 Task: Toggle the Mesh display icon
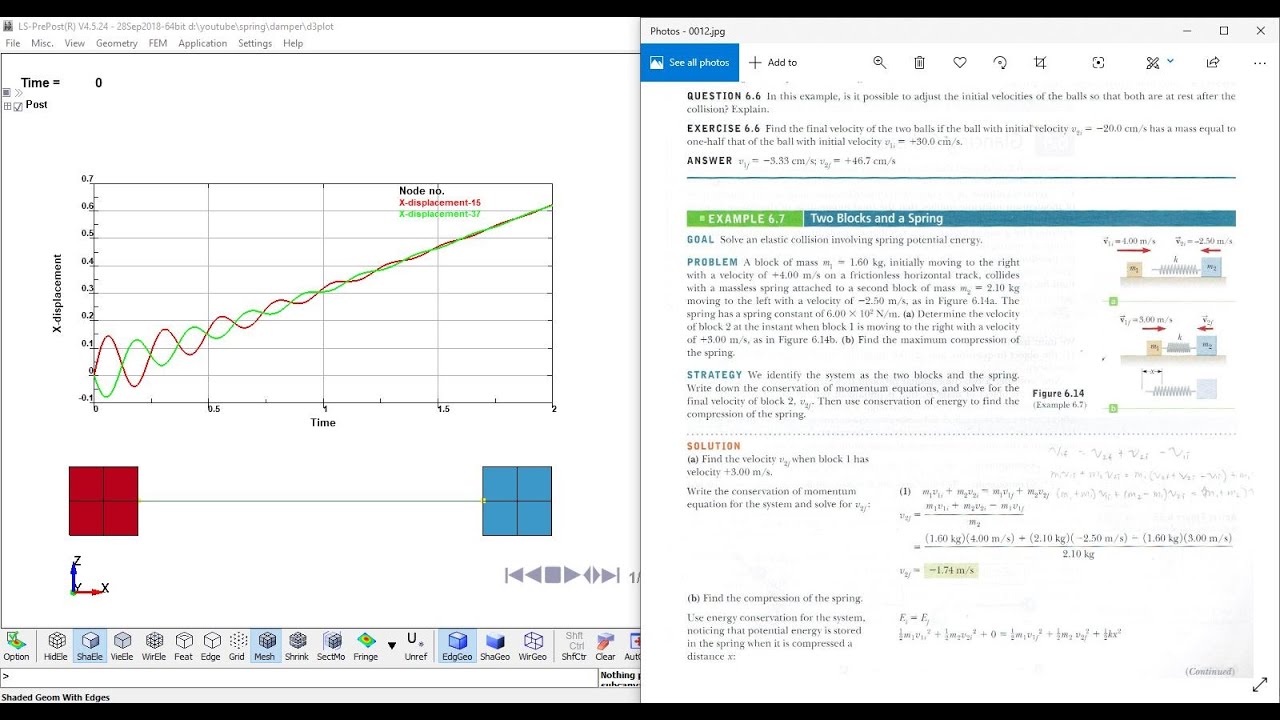pyautogui.click(x=265, y=646)
